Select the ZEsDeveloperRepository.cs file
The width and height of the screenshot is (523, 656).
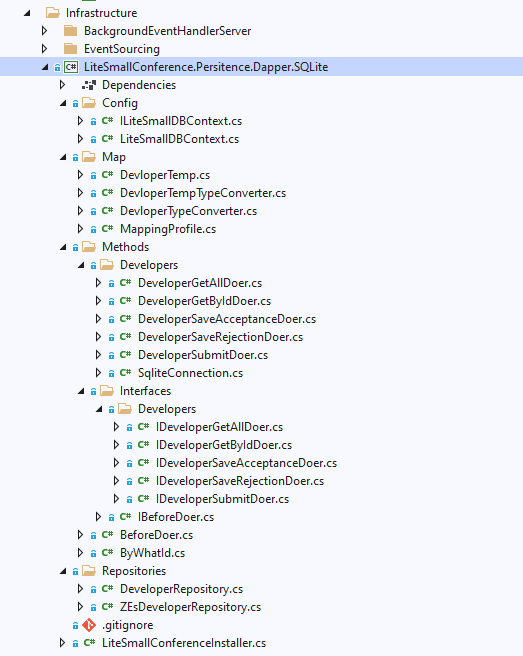(190, 607)
